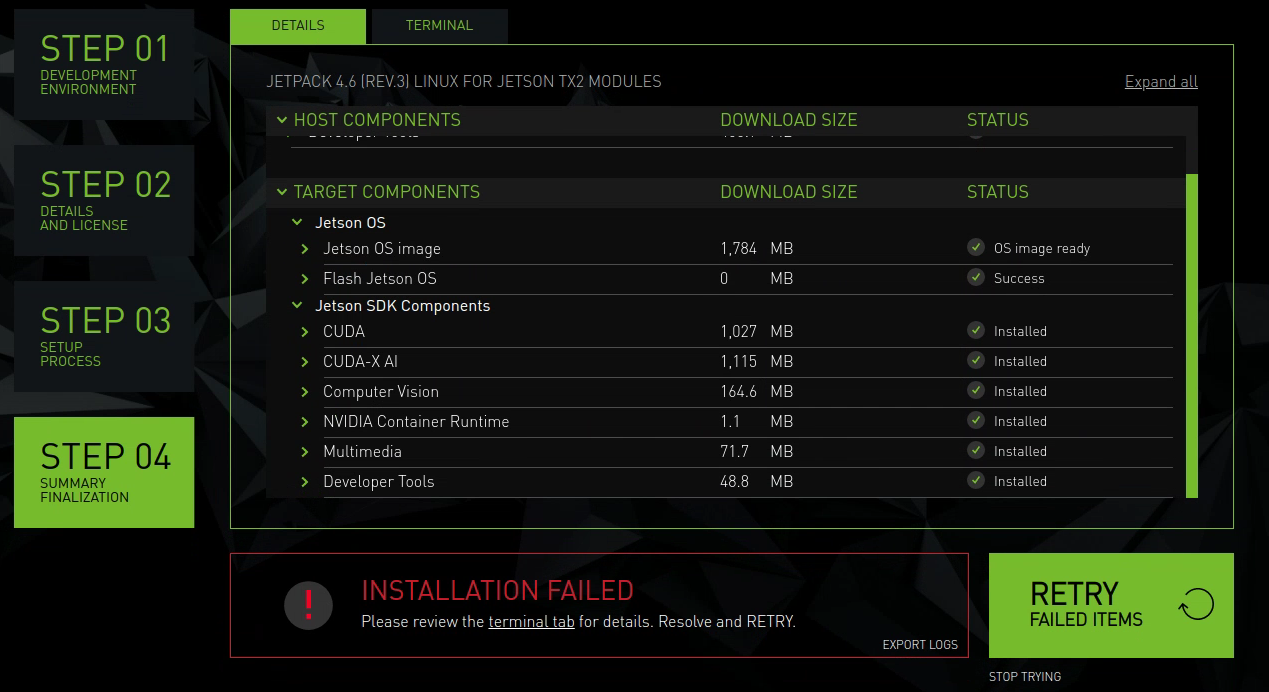Expand the Computer Vision row

(x=305, y=392)
